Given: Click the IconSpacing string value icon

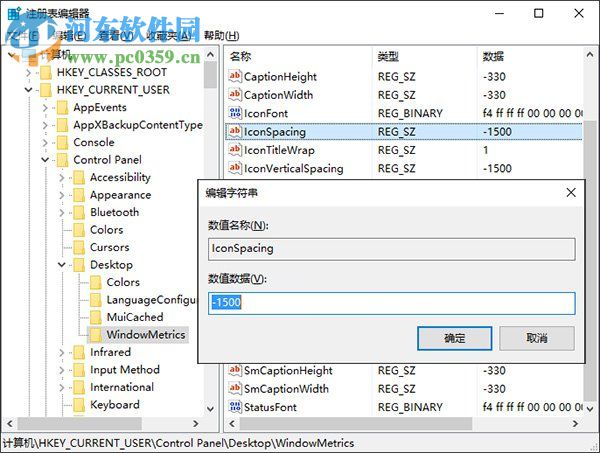Looking at the screenshot, I should tap(235, 132).
